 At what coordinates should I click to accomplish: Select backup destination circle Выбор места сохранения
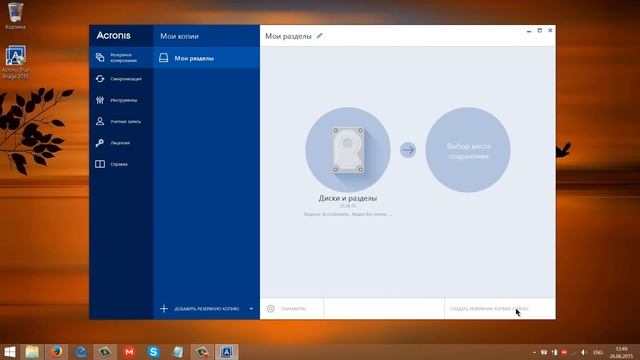pyautogui.click(x=468, y=150)
